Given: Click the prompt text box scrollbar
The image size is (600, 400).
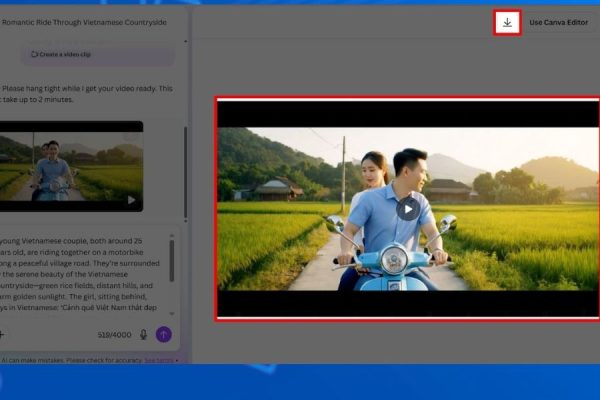Looking at the screenshot, I should point(172,262).
